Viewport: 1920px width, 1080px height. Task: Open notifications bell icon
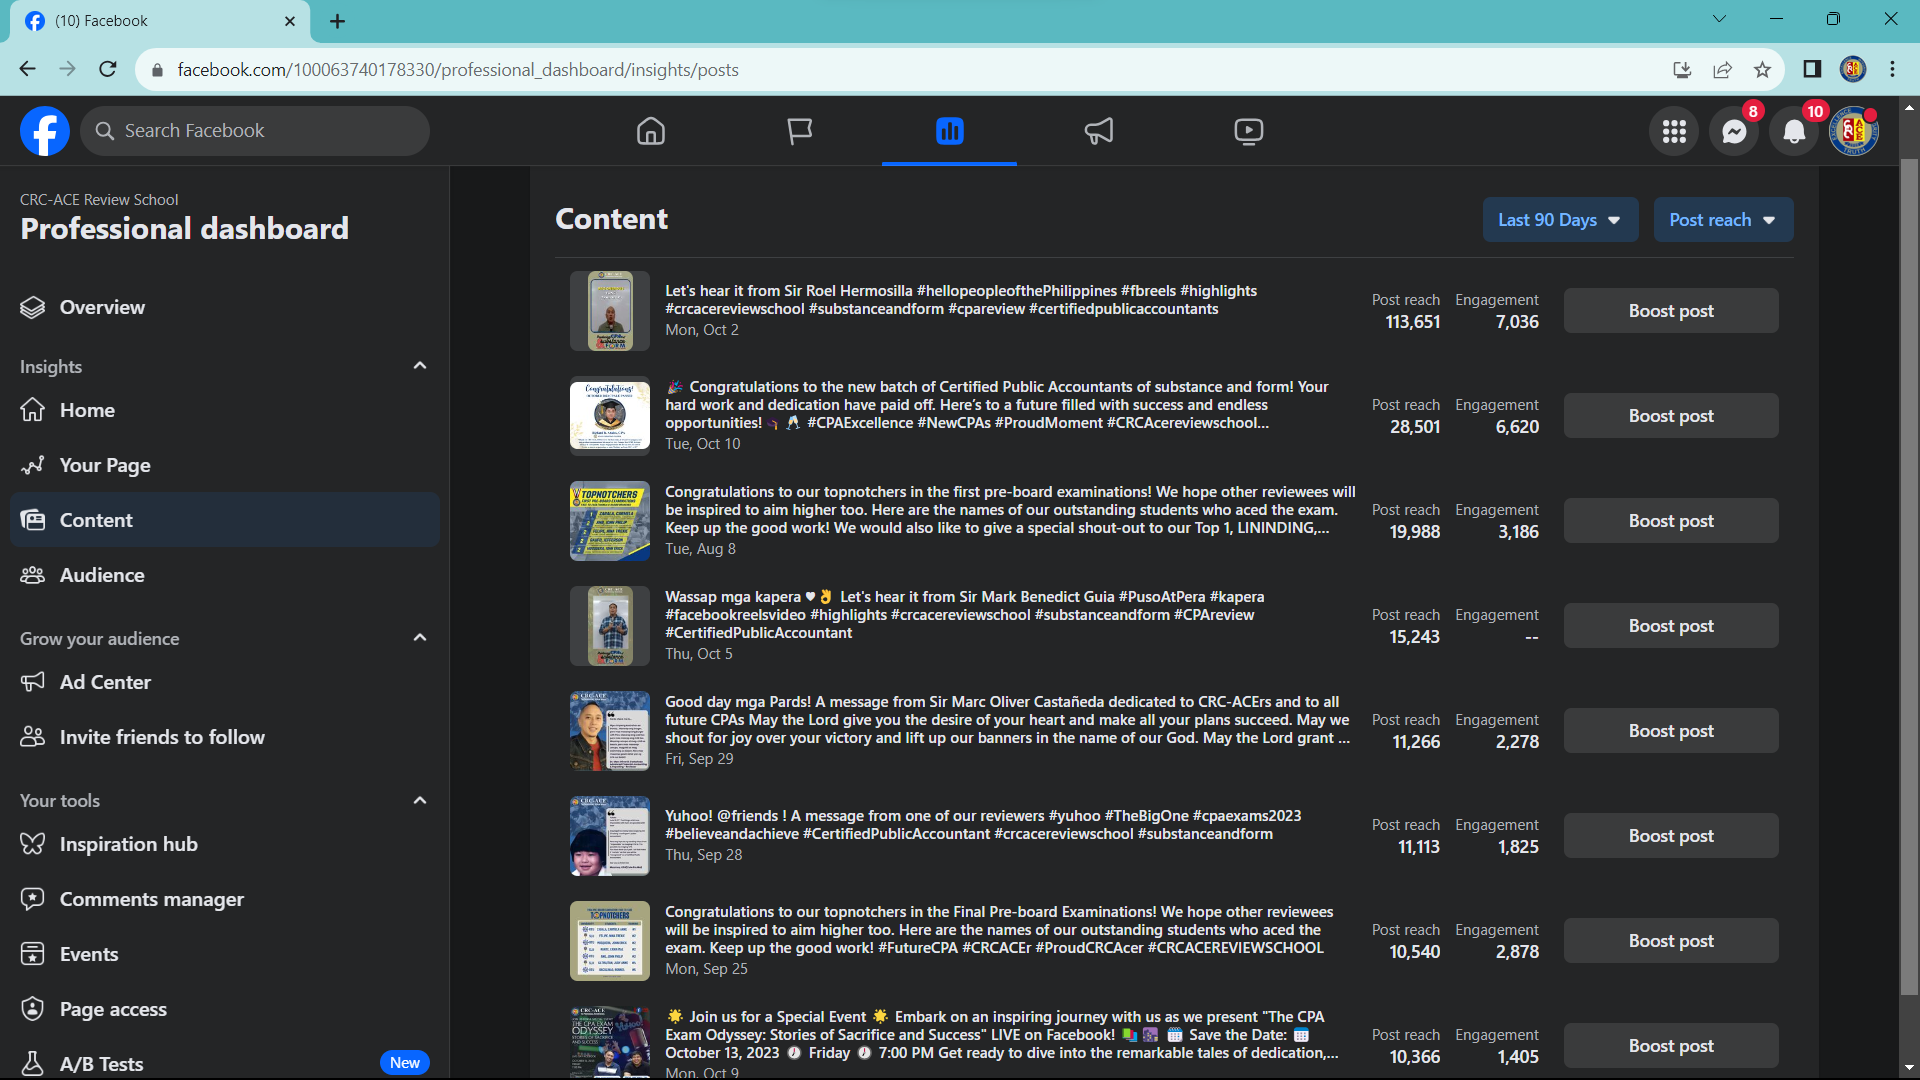click(1794, 131)
